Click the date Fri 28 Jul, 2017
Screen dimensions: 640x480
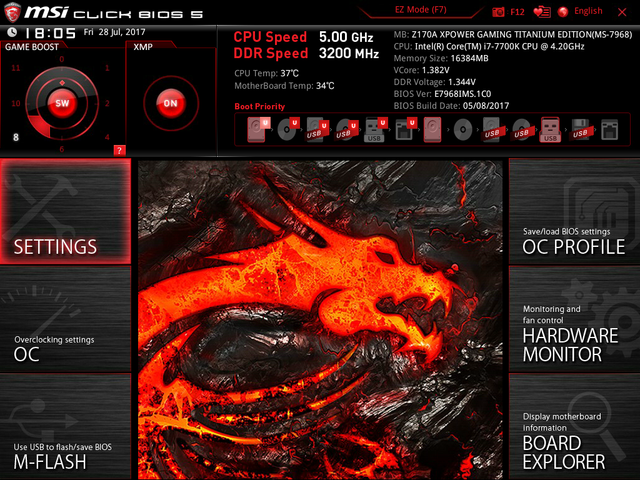(x=114, y=32)
